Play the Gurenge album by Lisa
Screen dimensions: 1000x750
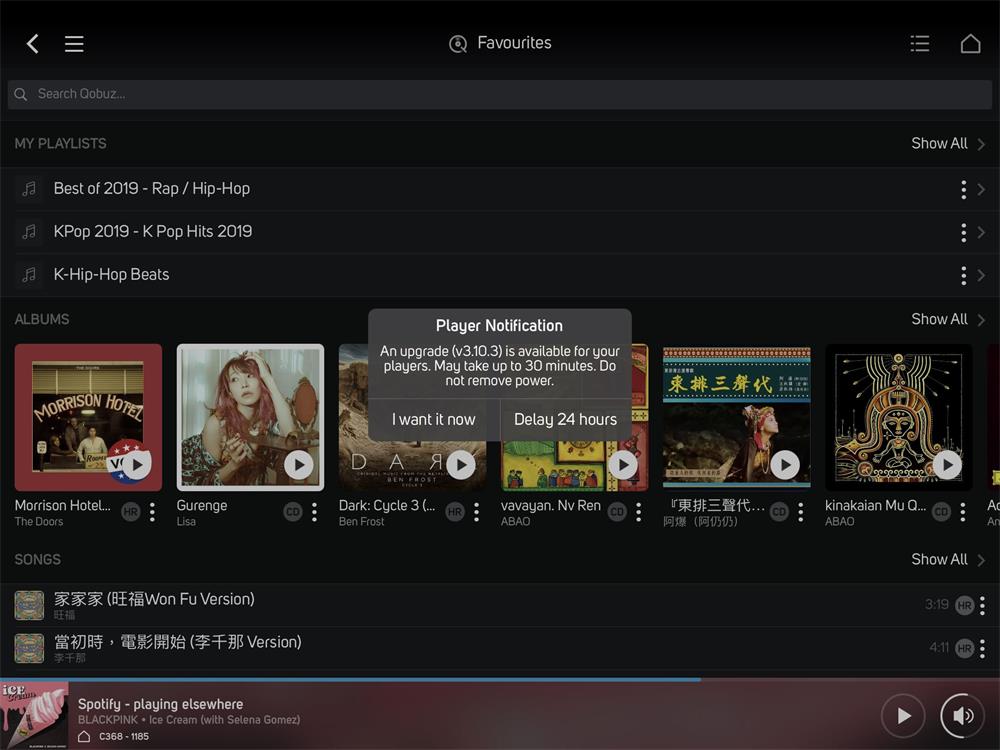(298, 465)
